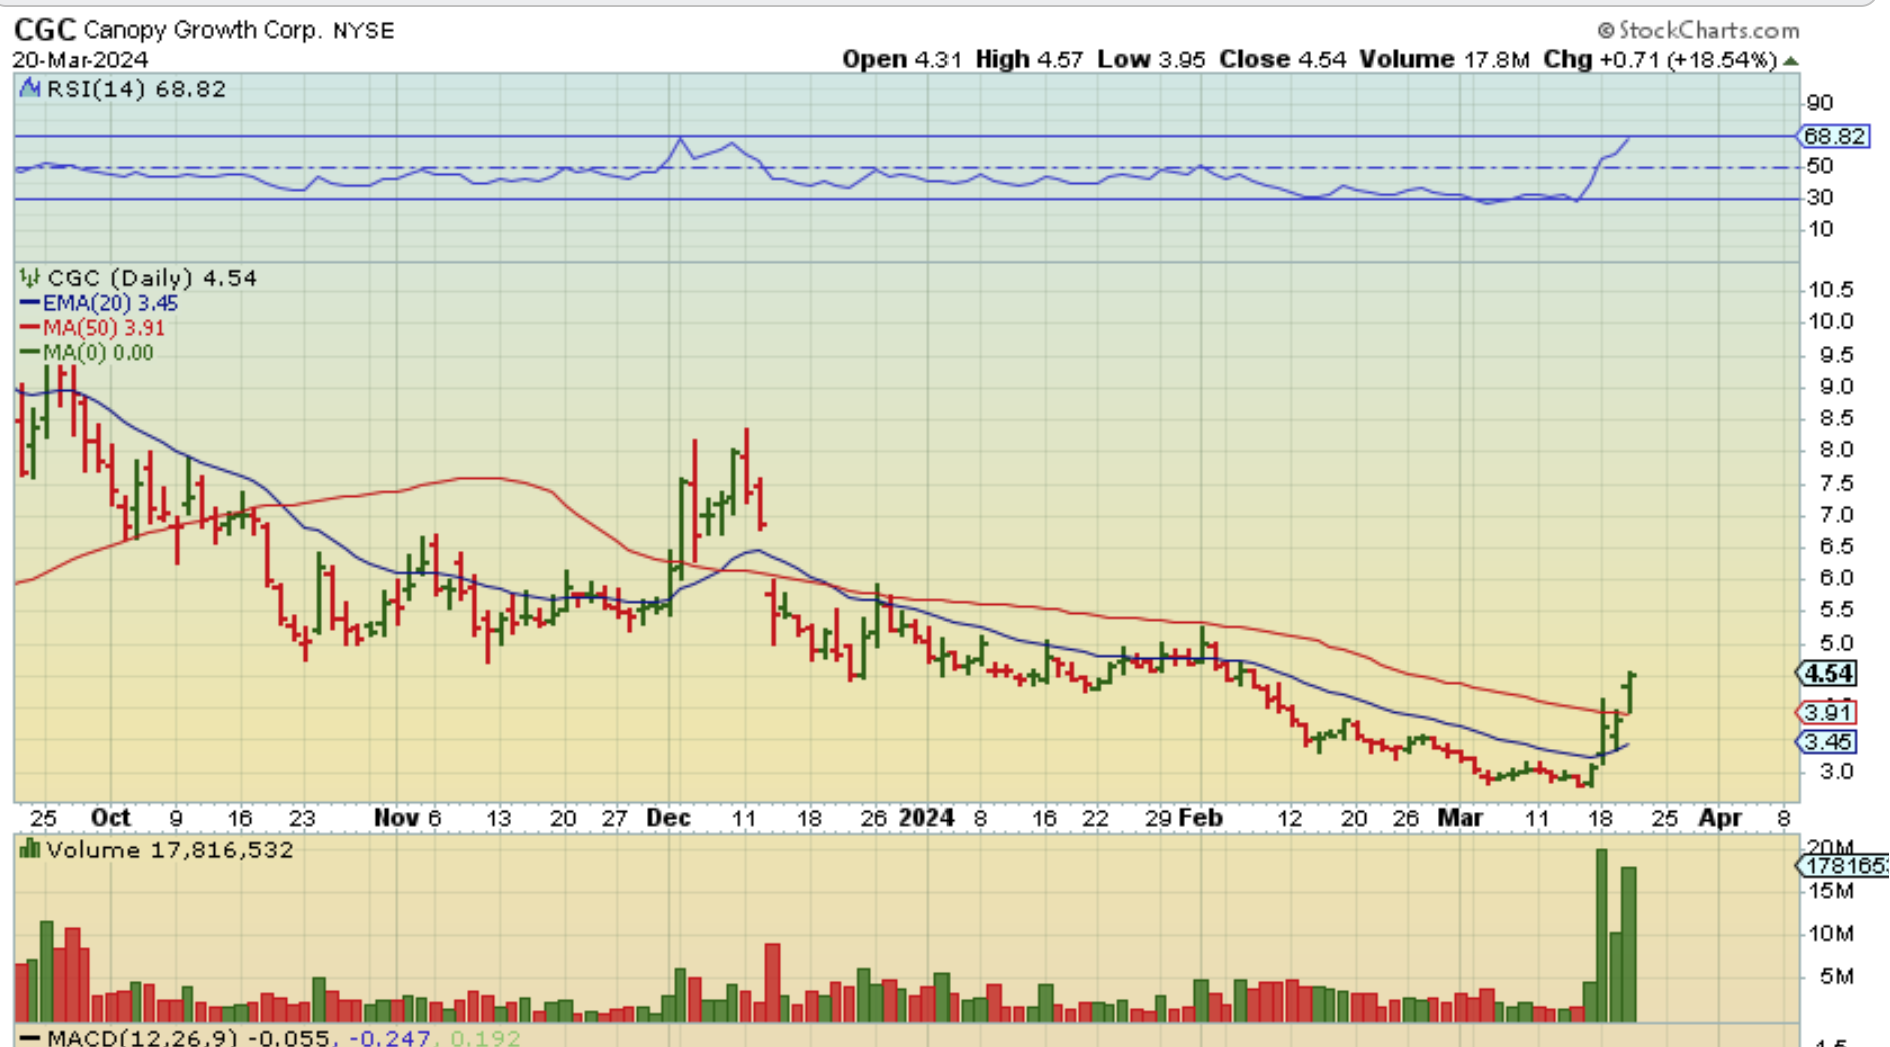Click the 68.82 RSI value tag on right axis
The image size is (1890, 1047).
point(1834,136)
